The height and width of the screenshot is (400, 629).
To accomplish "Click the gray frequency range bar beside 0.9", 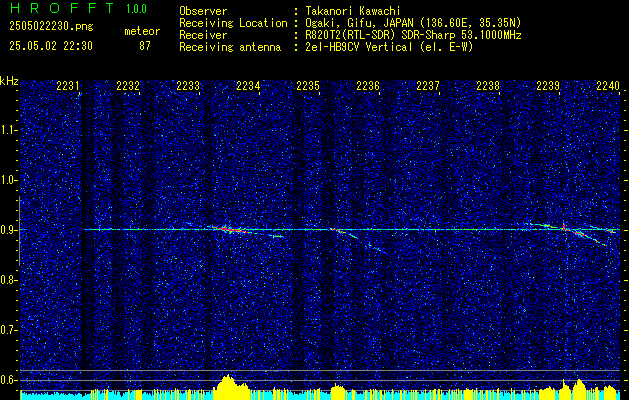I will click(19, 231).
